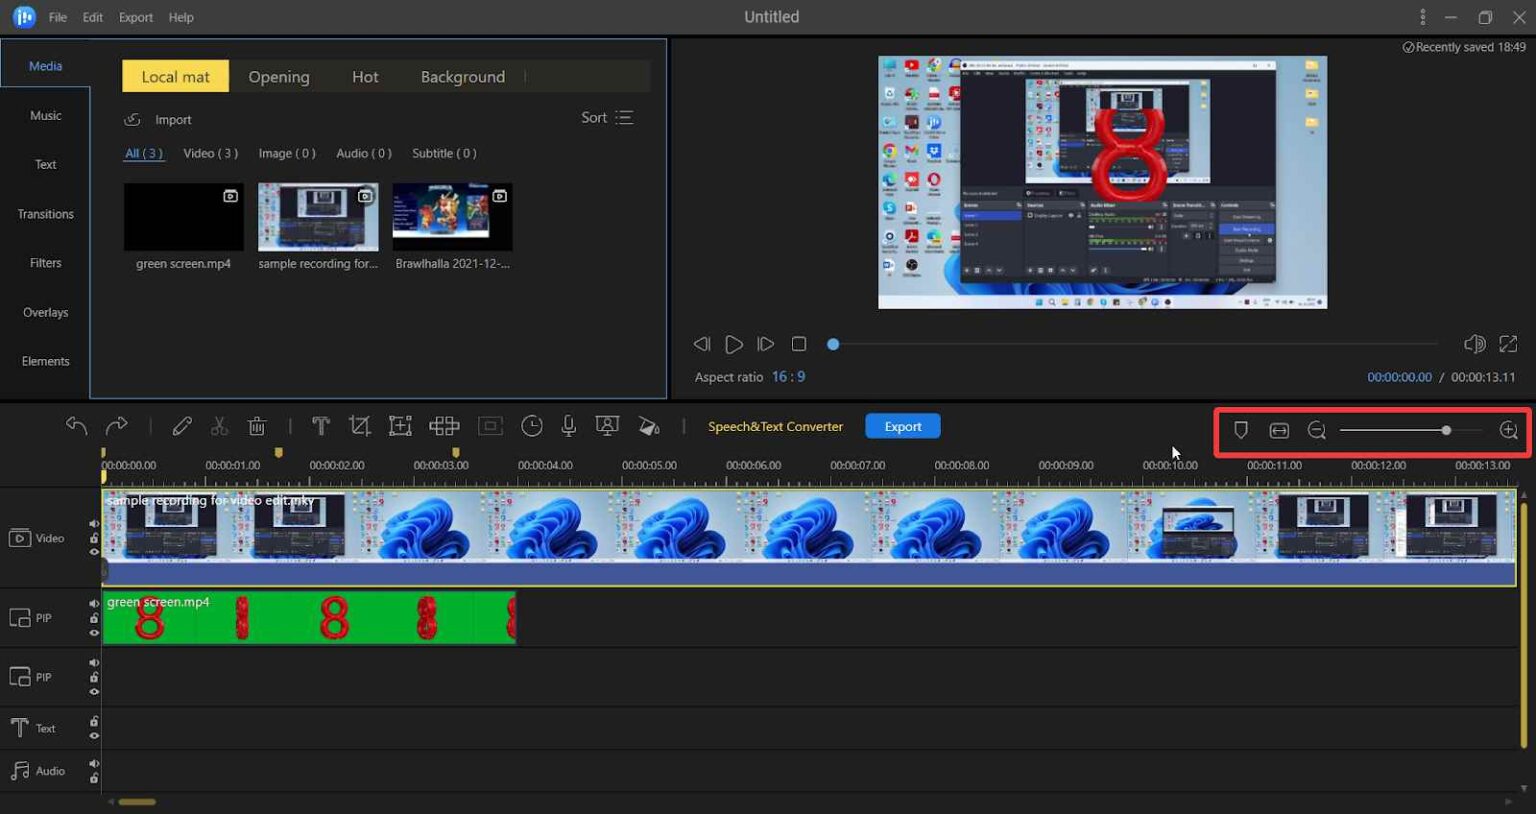The height and width of the screenshot is (814, 1536).
Task: Hide the Text track with eye icon
Action: pos(94,736)
